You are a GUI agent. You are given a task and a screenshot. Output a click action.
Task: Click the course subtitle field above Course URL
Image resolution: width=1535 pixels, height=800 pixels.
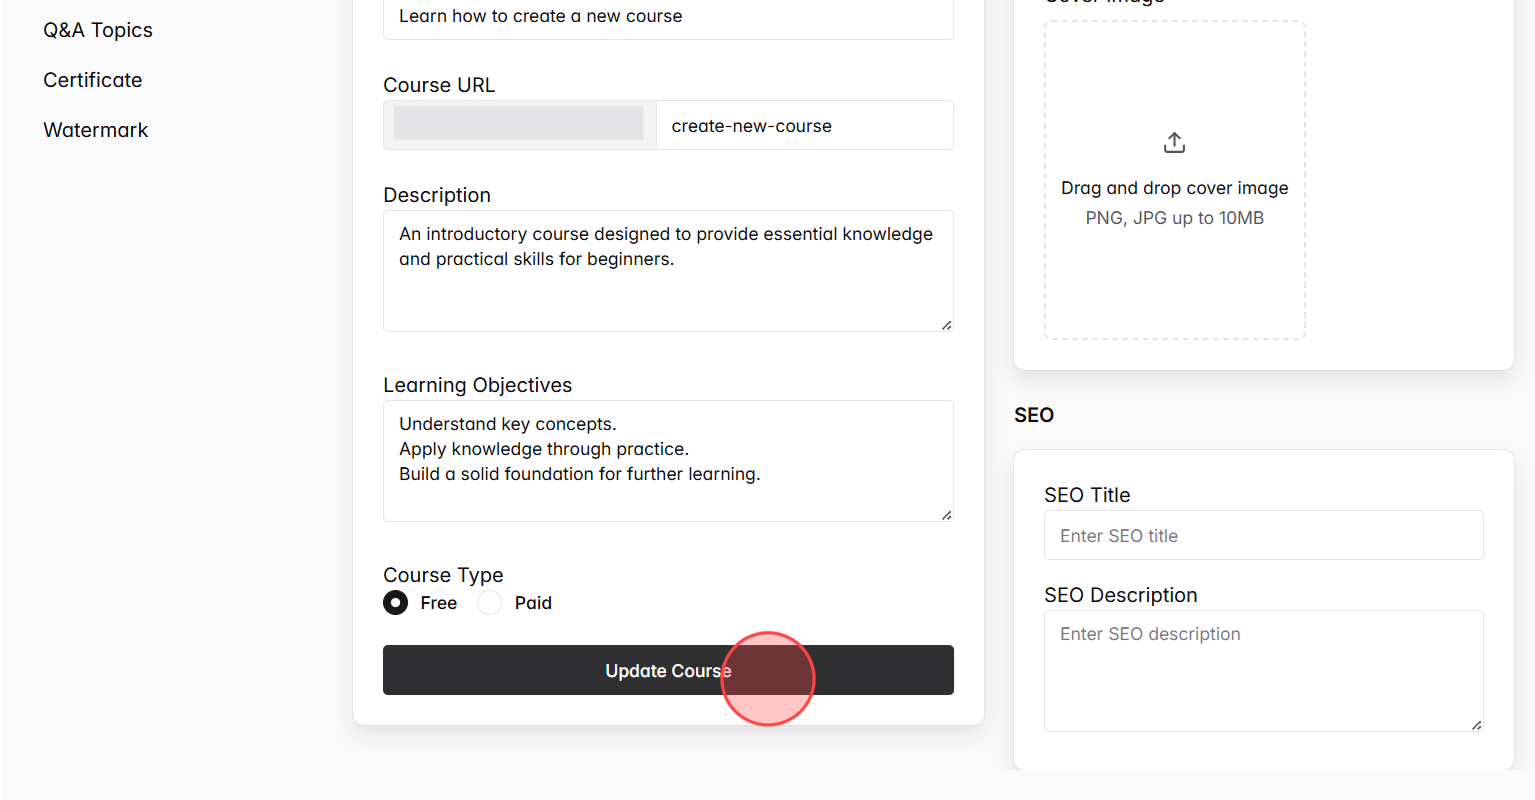668,16
